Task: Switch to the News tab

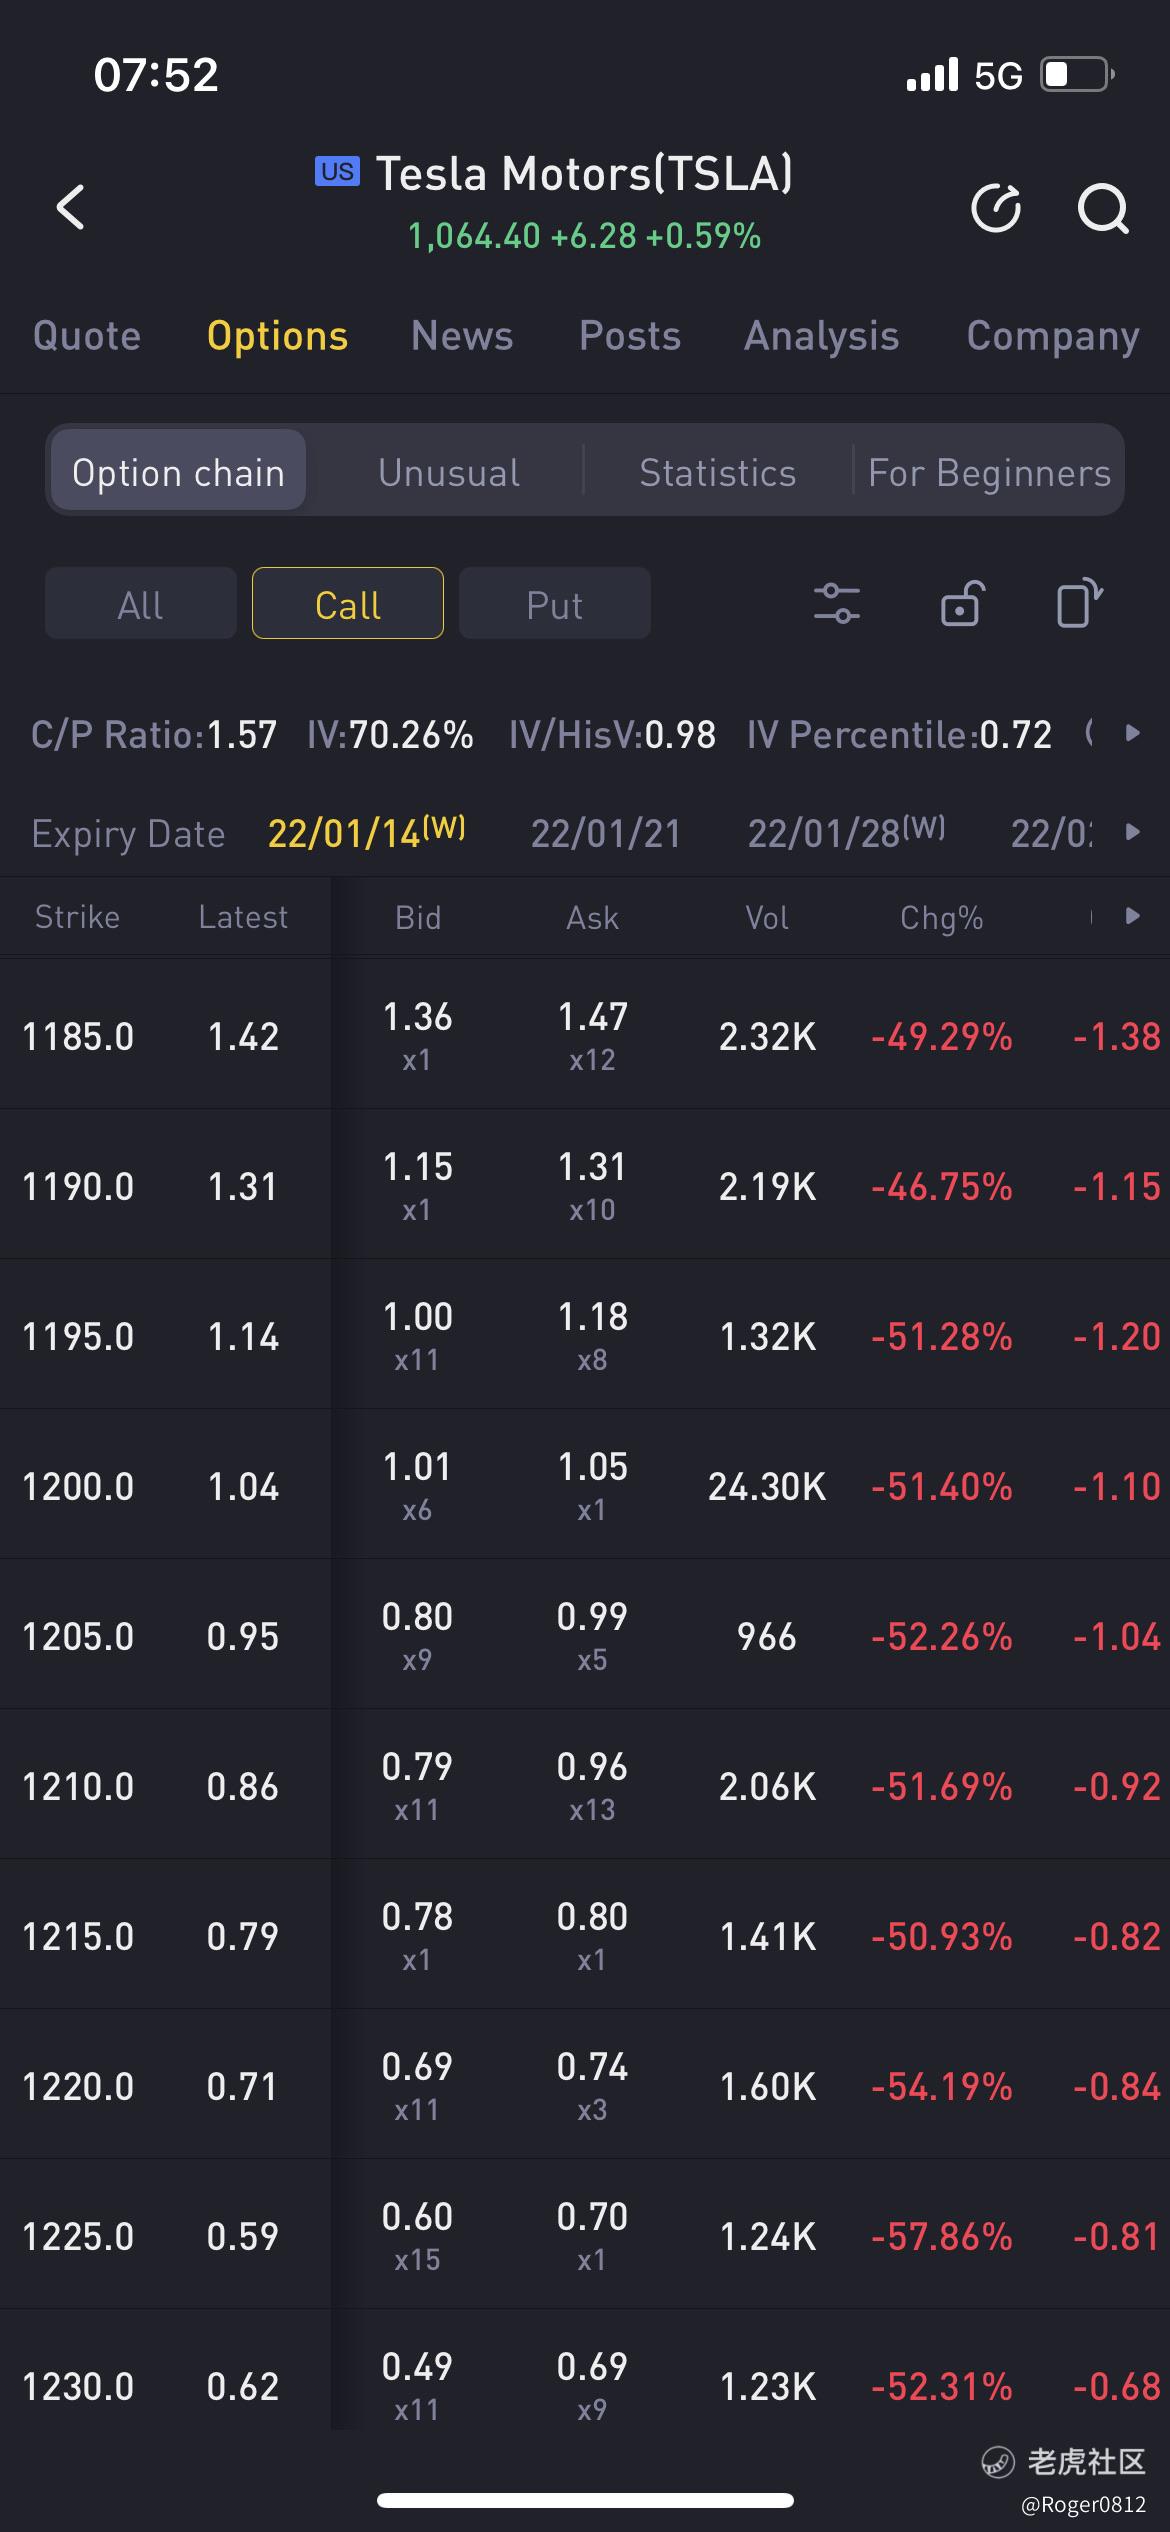Action: tap(461, 336)
